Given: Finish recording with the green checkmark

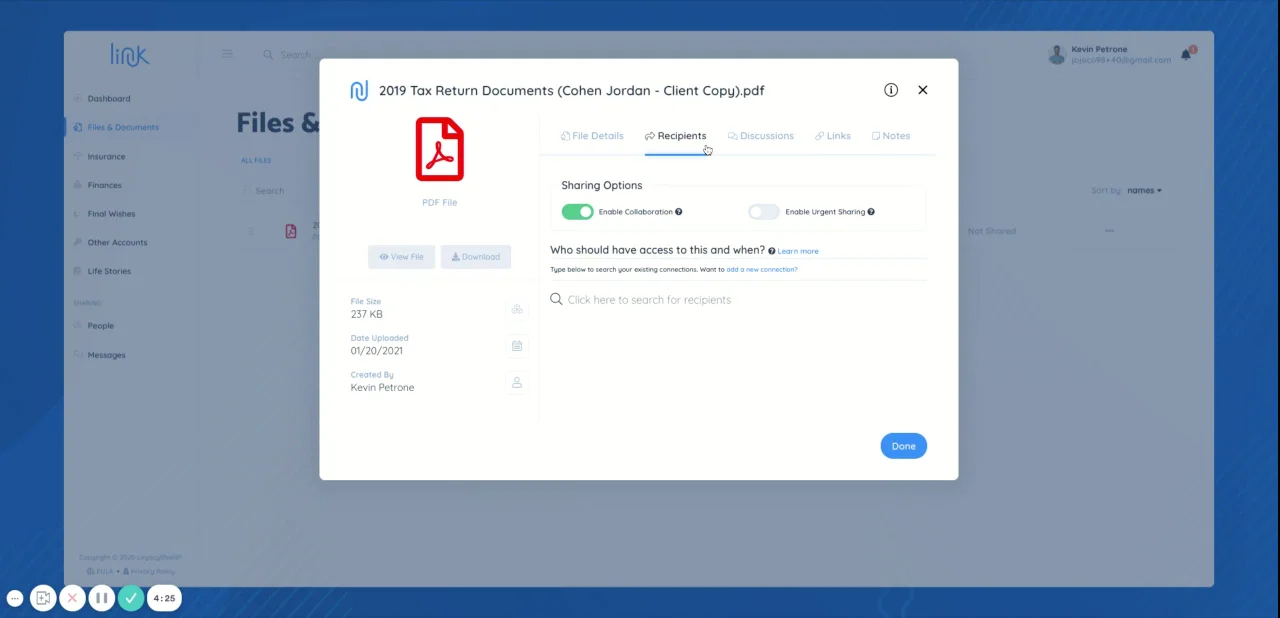Looking at the screenshot, I should (131, 598).
